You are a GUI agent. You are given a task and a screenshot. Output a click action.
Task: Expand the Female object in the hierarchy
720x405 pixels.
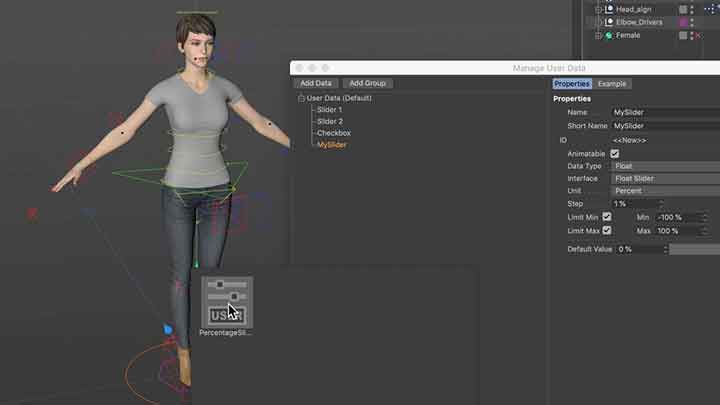point(598,35)
